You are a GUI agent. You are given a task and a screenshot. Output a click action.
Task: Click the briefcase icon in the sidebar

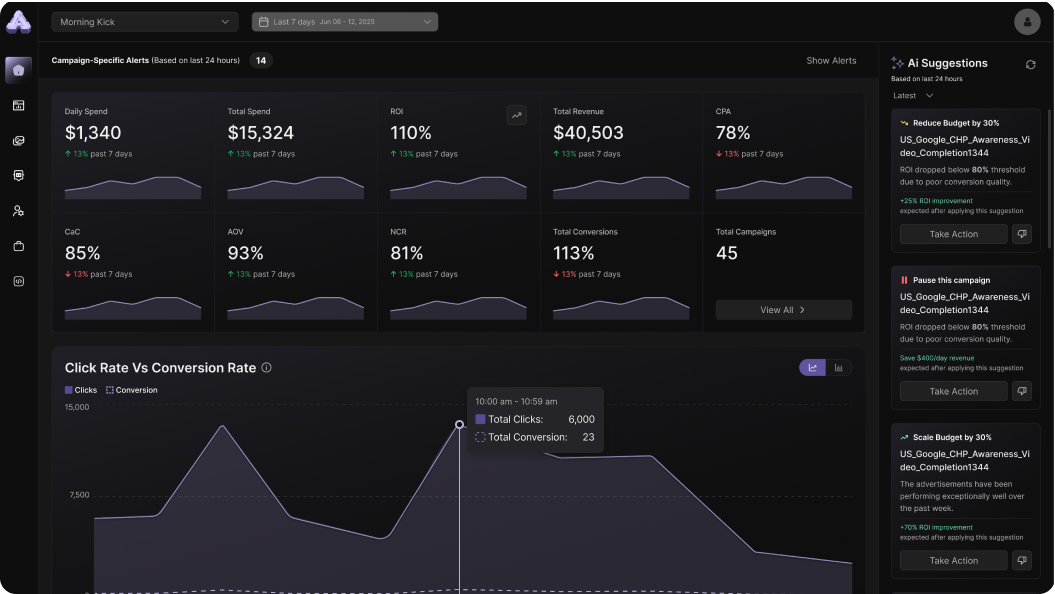pos(17,246)
